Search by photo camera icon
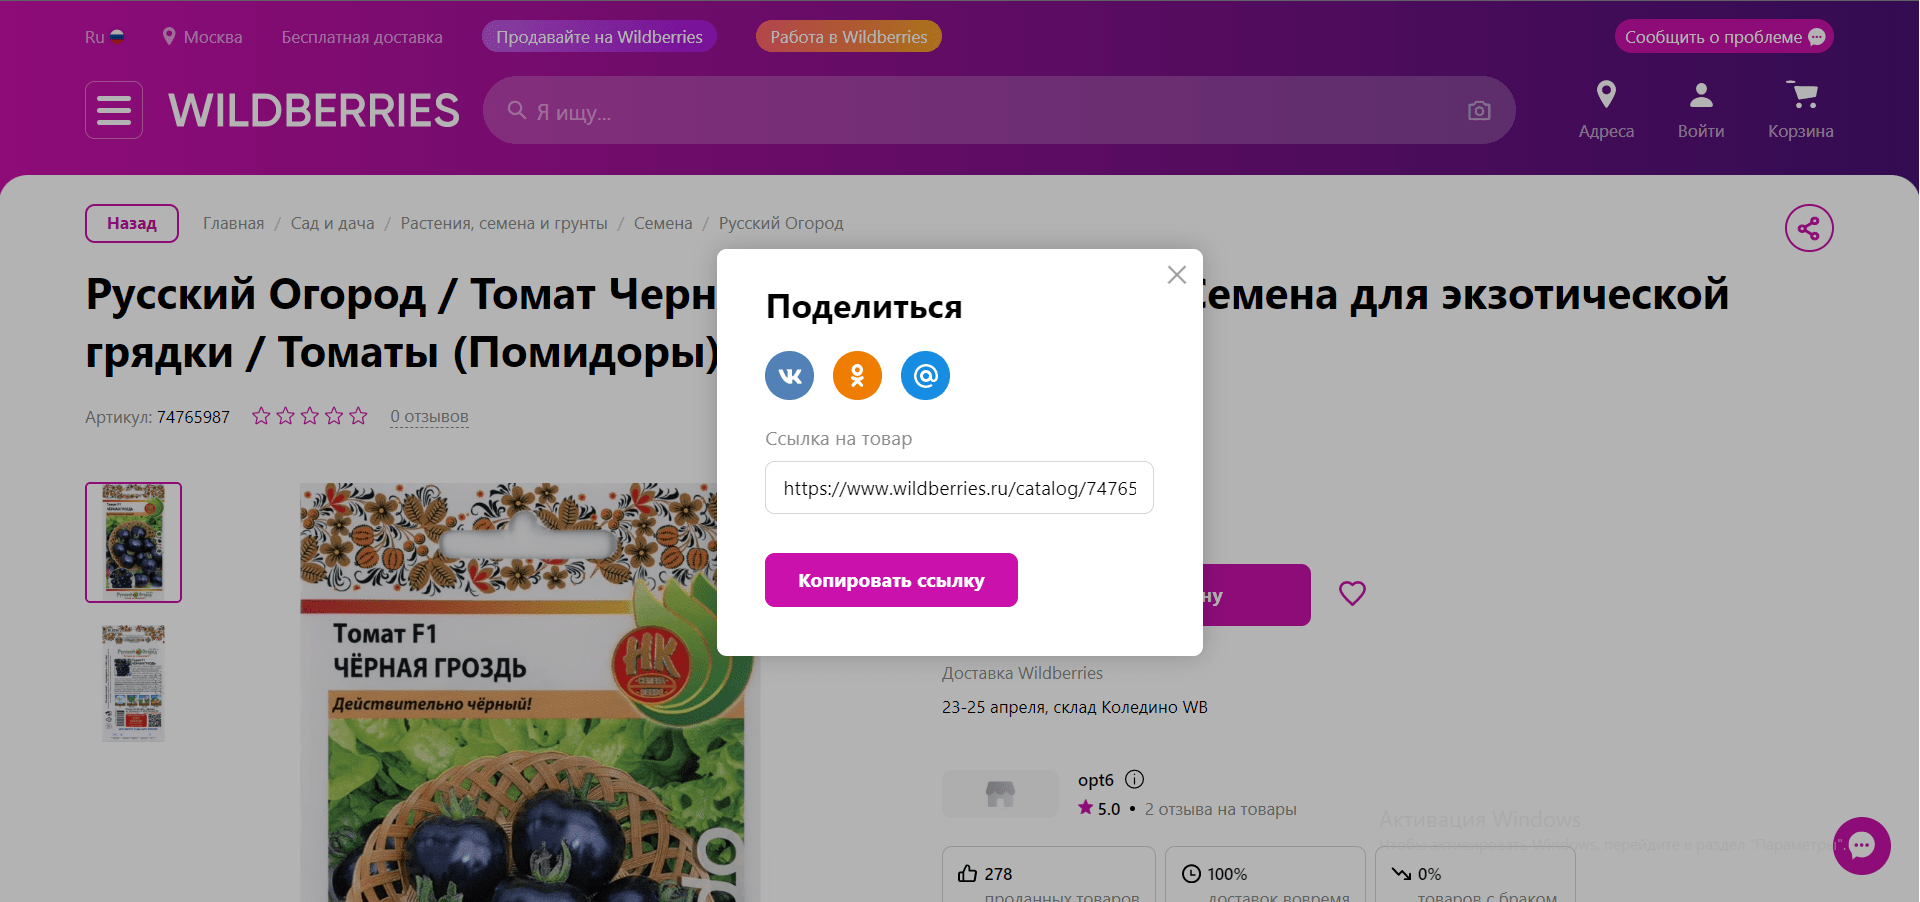This screenshot has width=1920, height=902. pos(1479,111)
